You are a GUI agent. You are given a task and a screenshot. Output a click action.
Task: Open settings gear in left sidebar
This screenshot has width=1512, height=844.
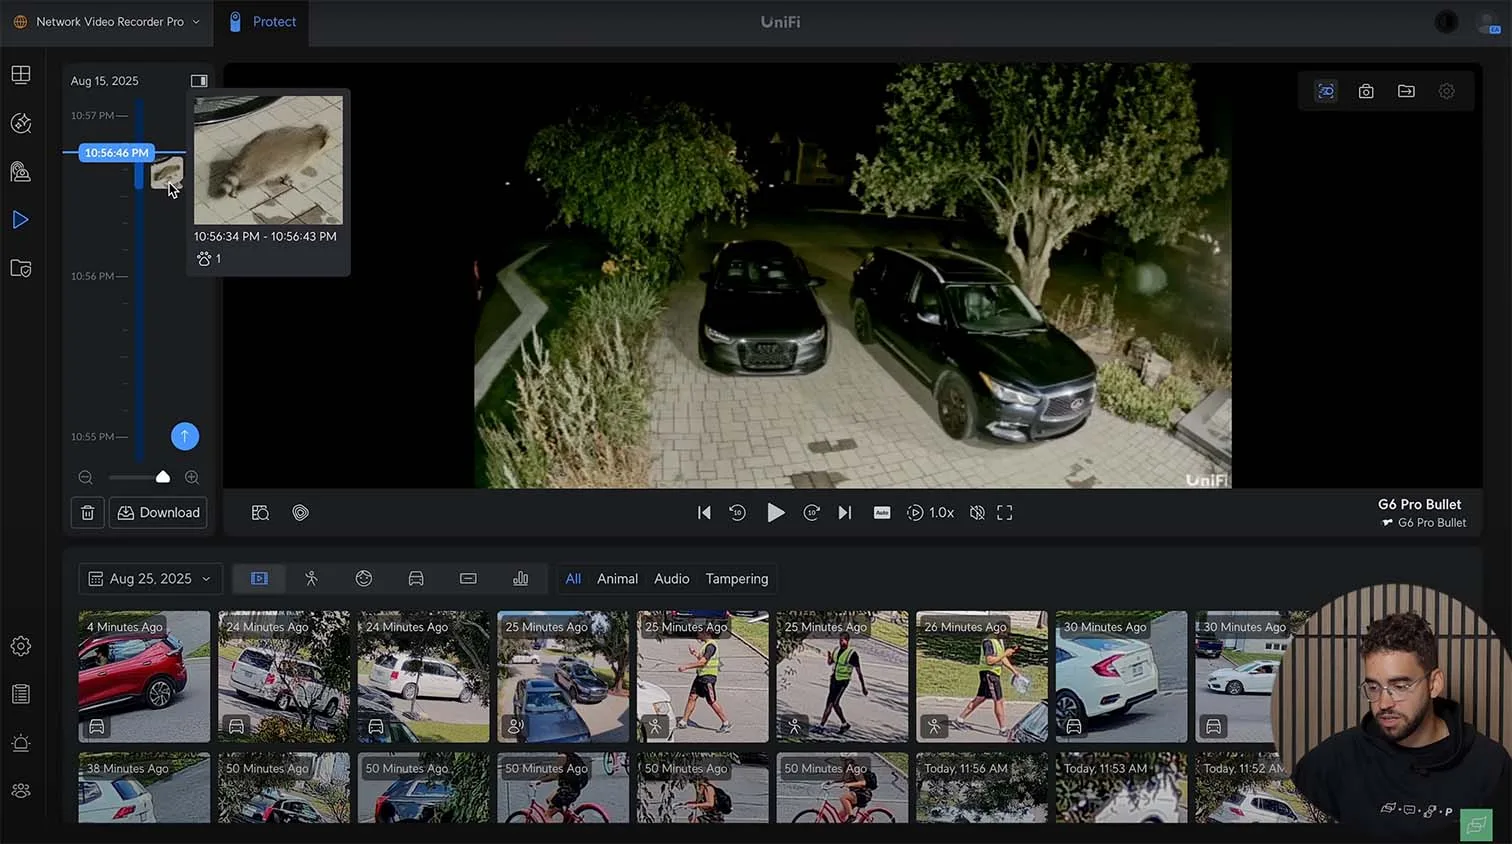[x=21, y=646]
